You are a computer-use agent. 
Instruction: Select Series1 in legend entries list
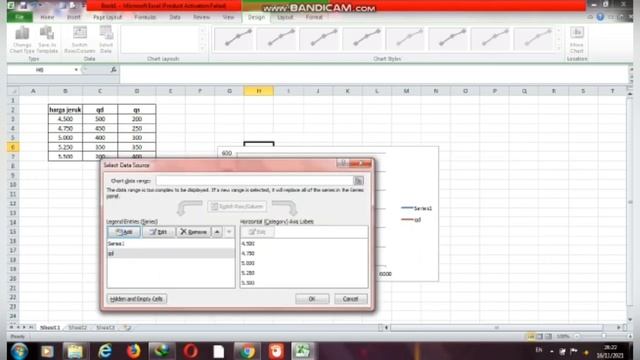point(171,244)
